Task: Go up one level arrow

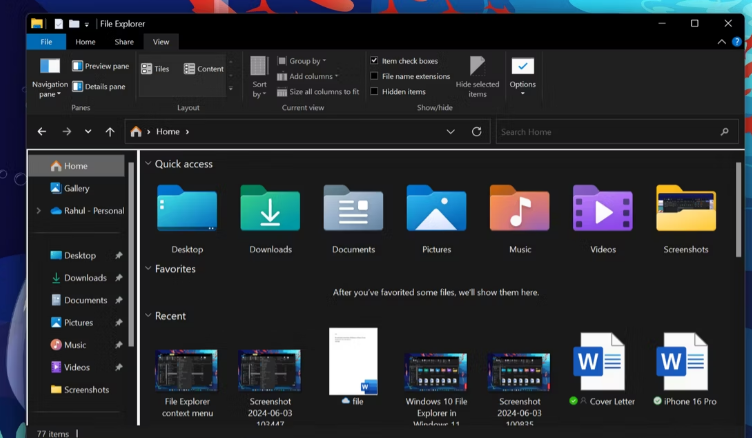Action: pos(110,131)
